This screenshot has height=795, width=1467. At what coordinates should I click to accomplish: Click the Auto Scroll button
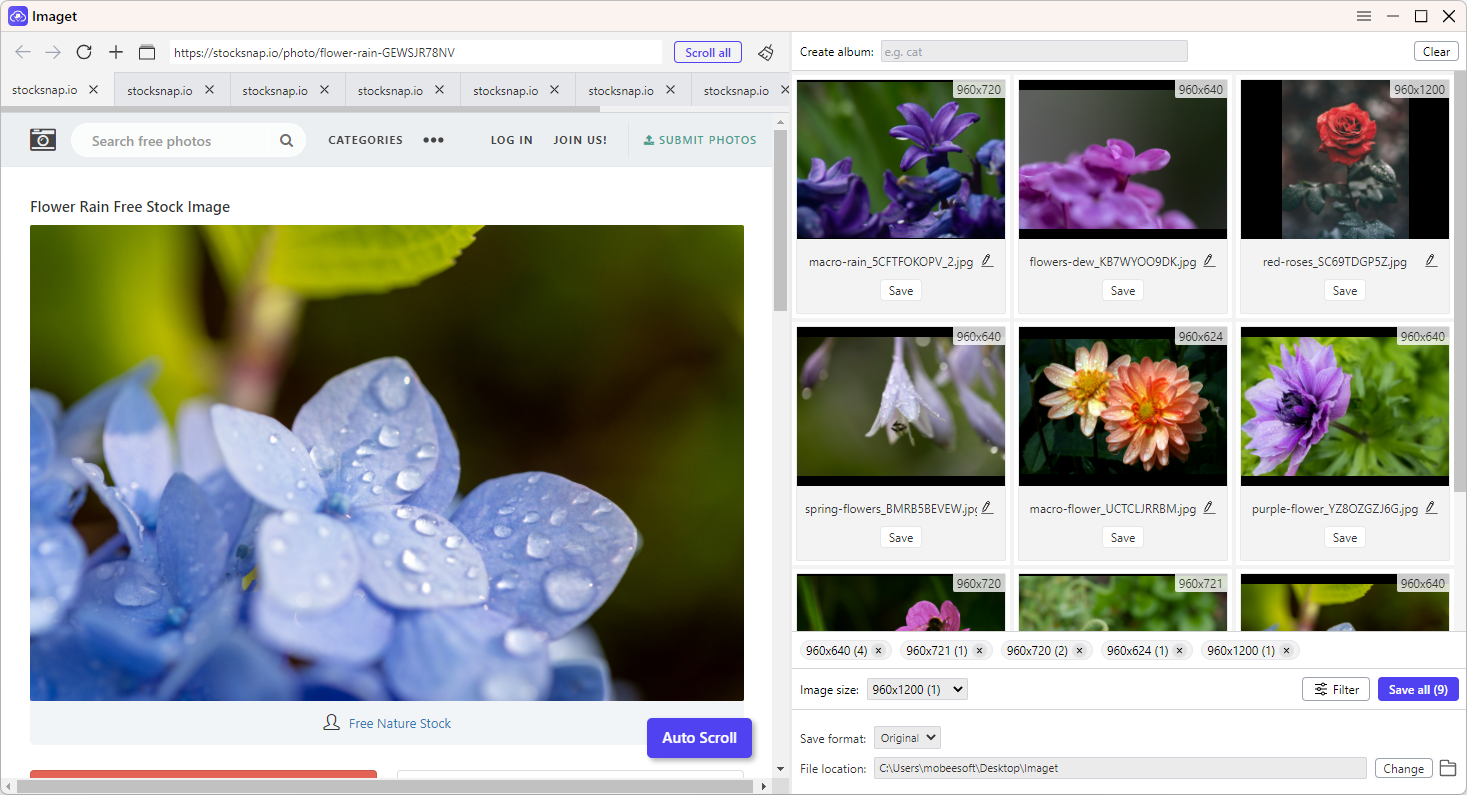(699, 738)
